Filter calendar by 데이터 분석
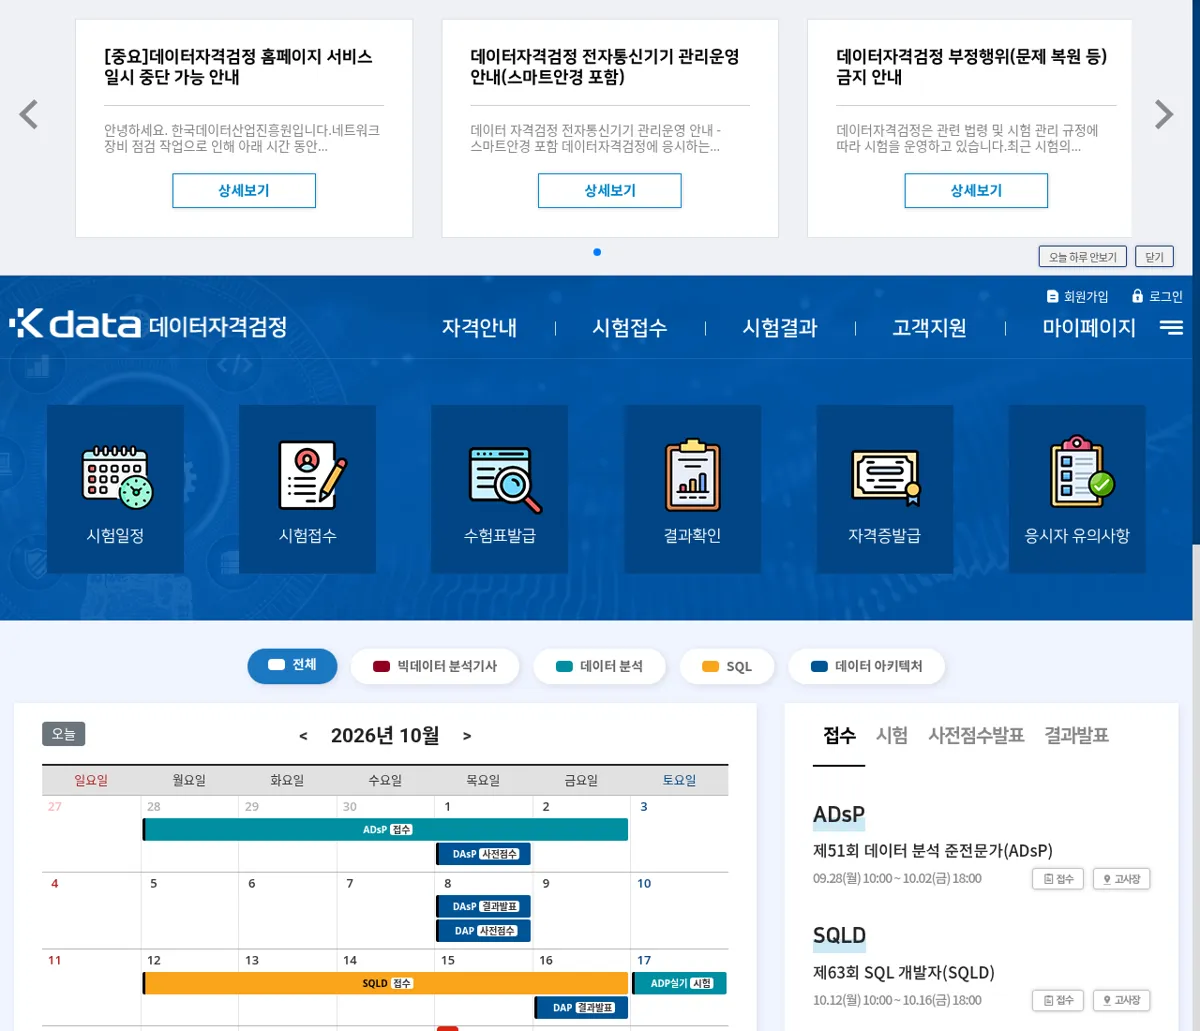1200x1031 pixels. tap(599, 666)
